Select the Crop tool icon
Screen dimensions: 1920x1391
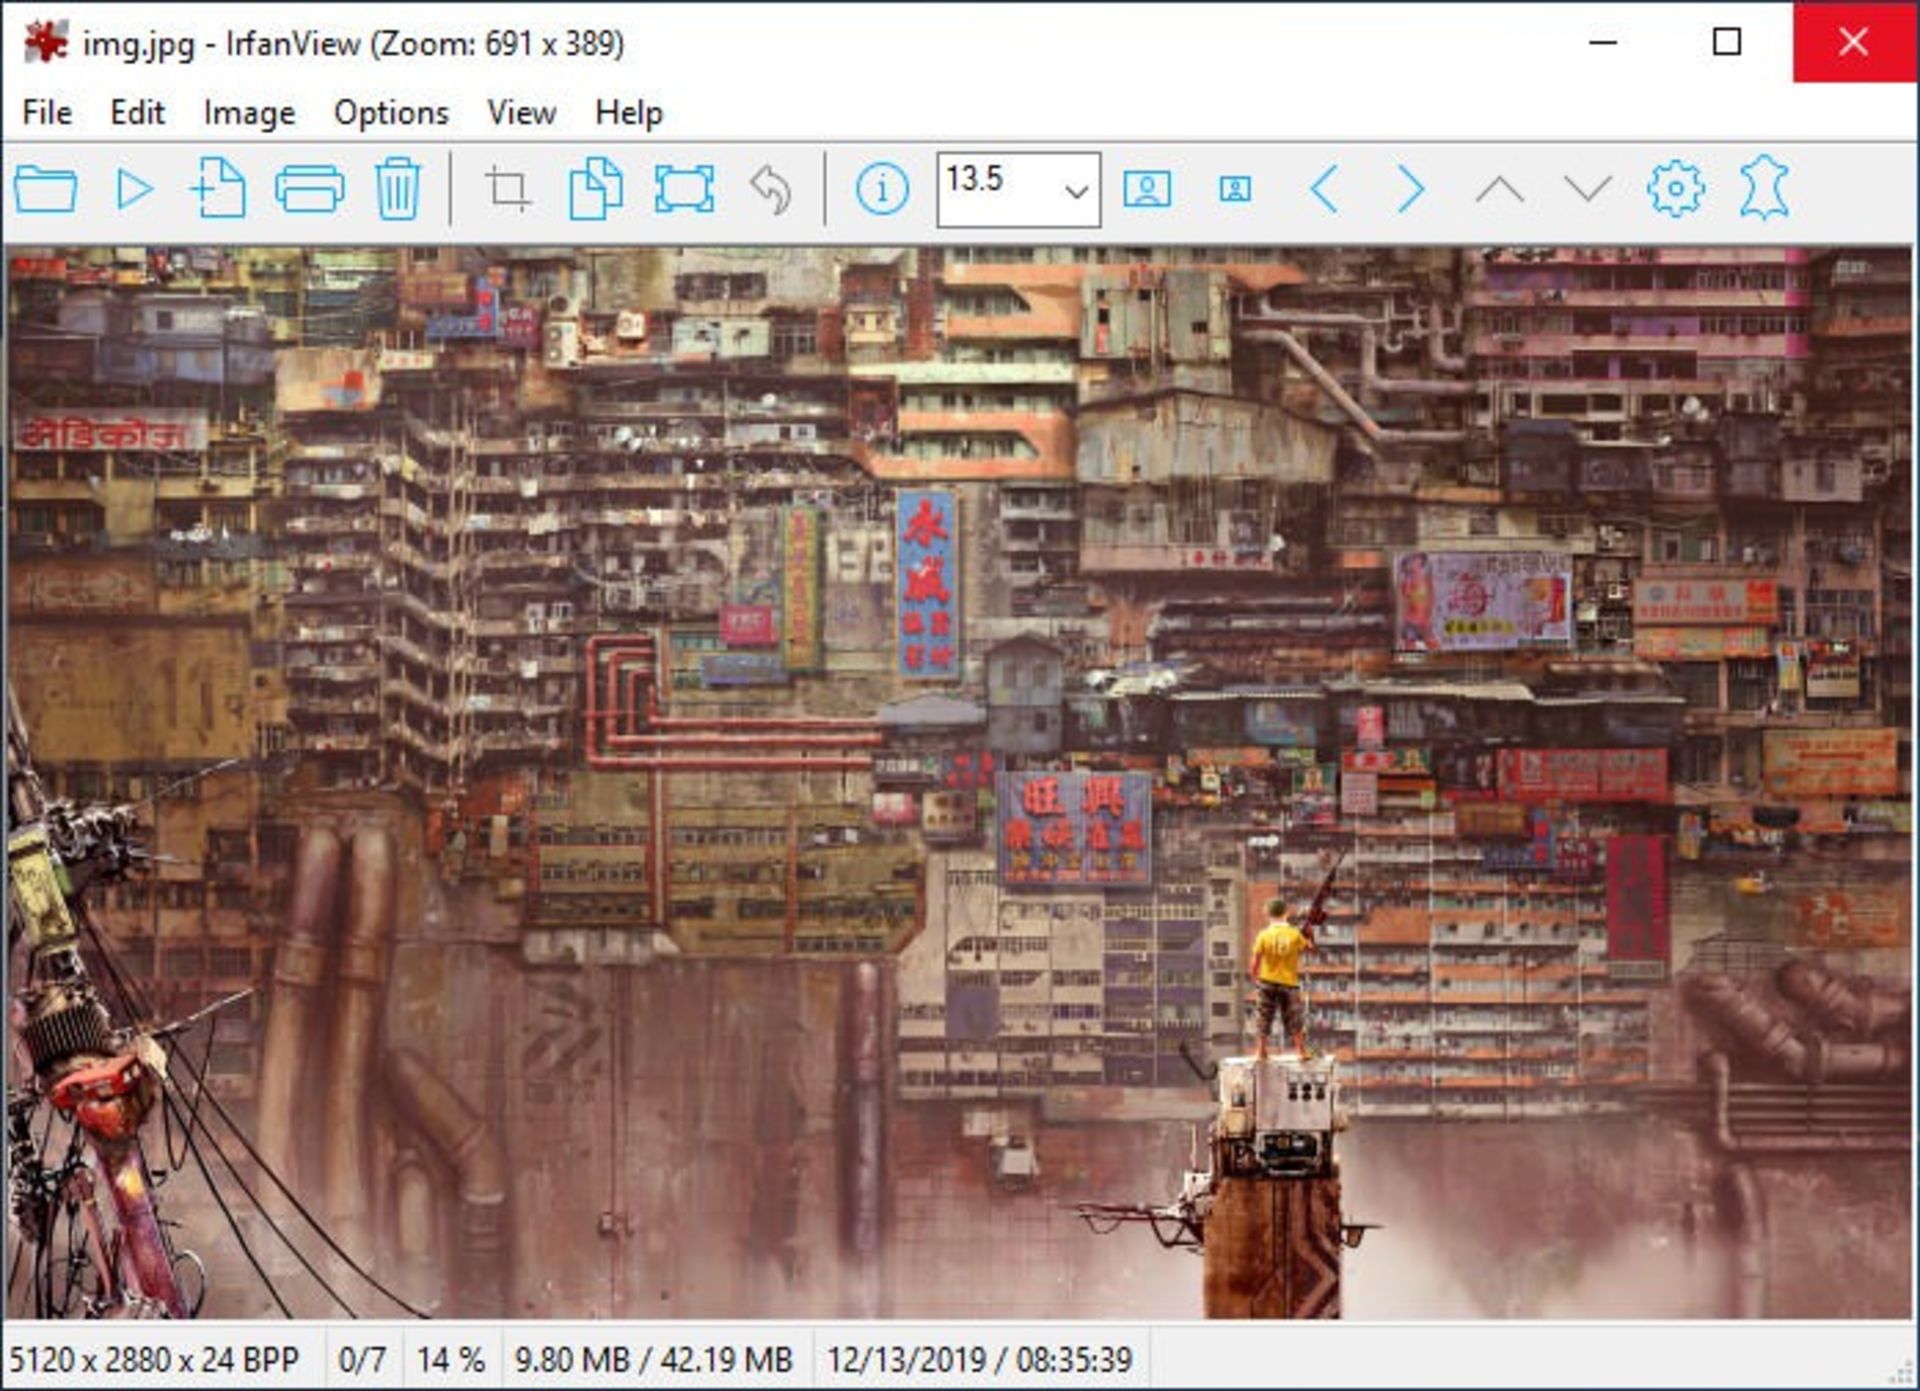click(x=507, y=189)
